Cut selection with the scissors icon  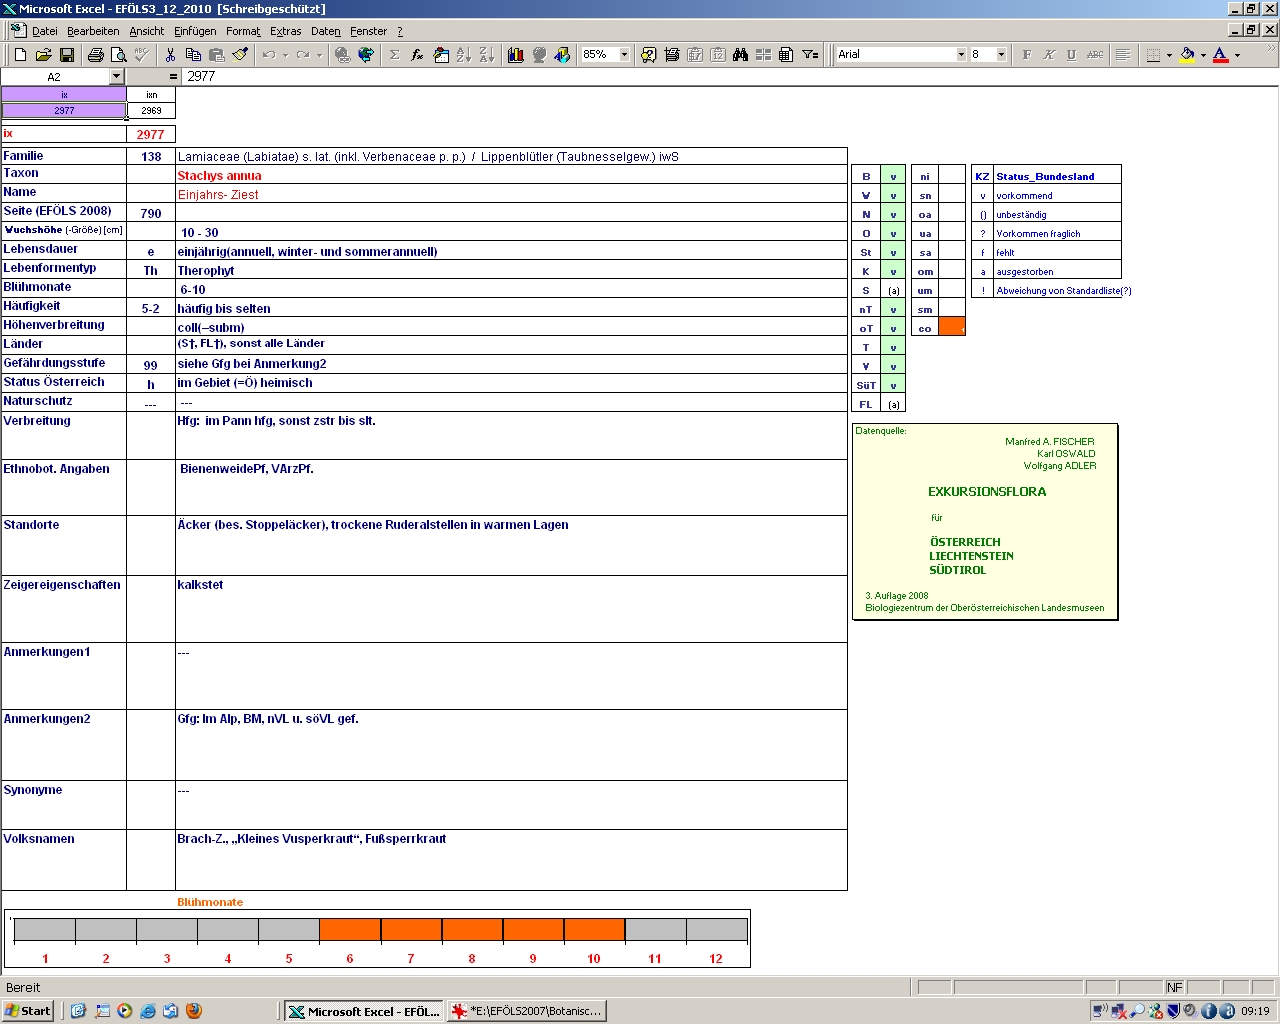coord(170,55)
